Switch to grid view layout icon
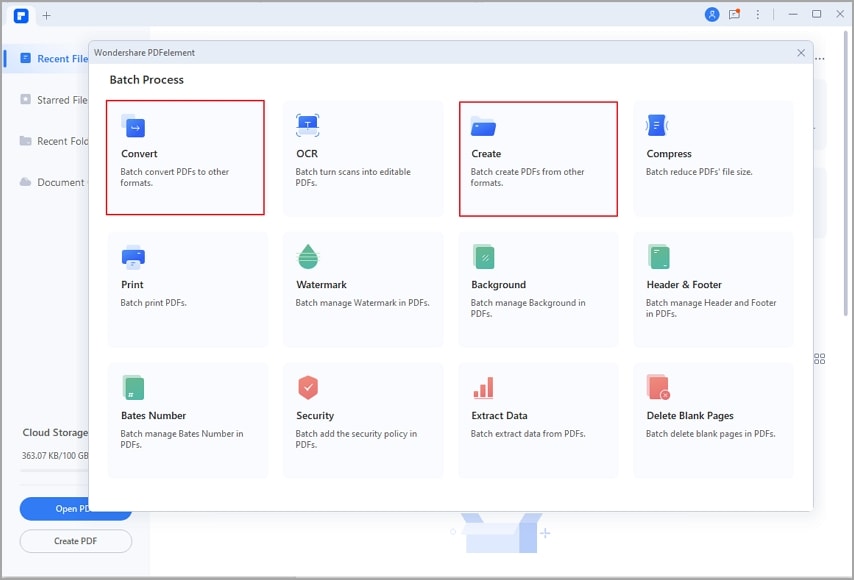Screen dimensions: 854x580 pyautogui.click(x=819, y=359)
